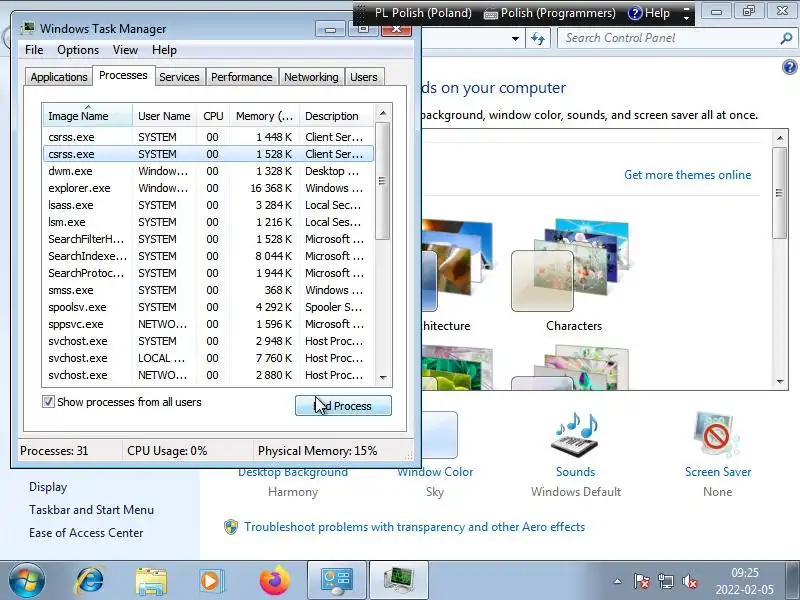Select the smss.exe process row
800x600 pixels.
click(209, 290)
